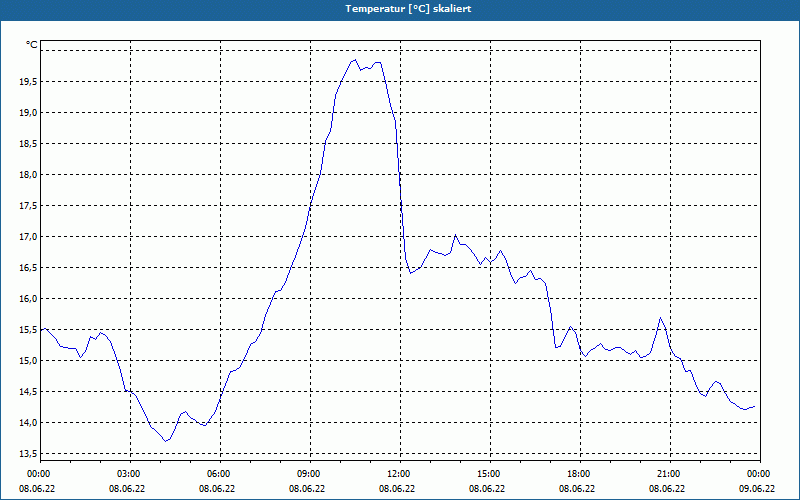Screen dimensions: 800x500
Task: Select the 18,5 y-axis label
Action: (28, 144)
